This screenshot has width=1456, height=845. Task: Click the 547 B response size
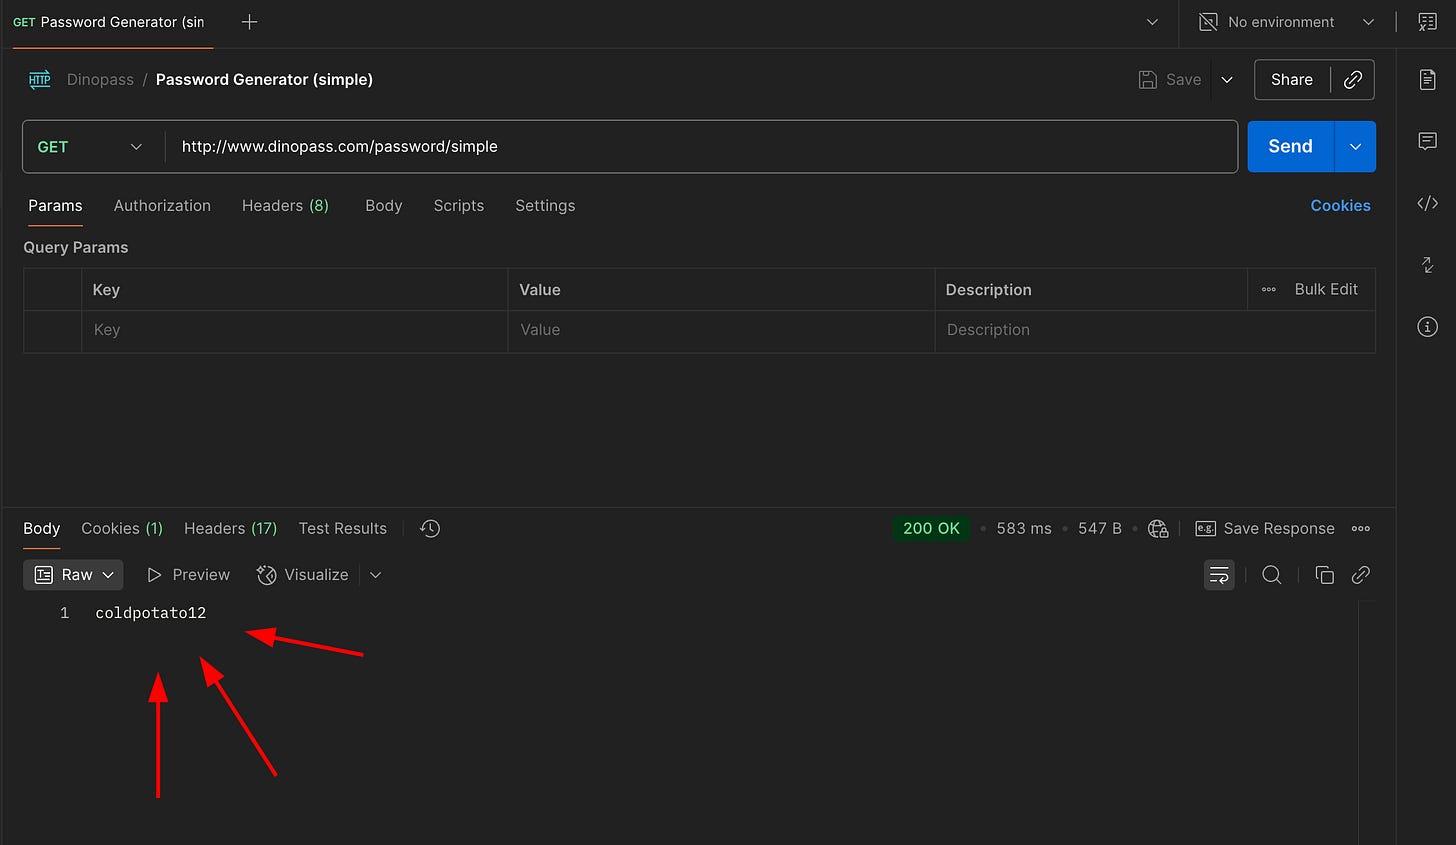click(1099, 529)
